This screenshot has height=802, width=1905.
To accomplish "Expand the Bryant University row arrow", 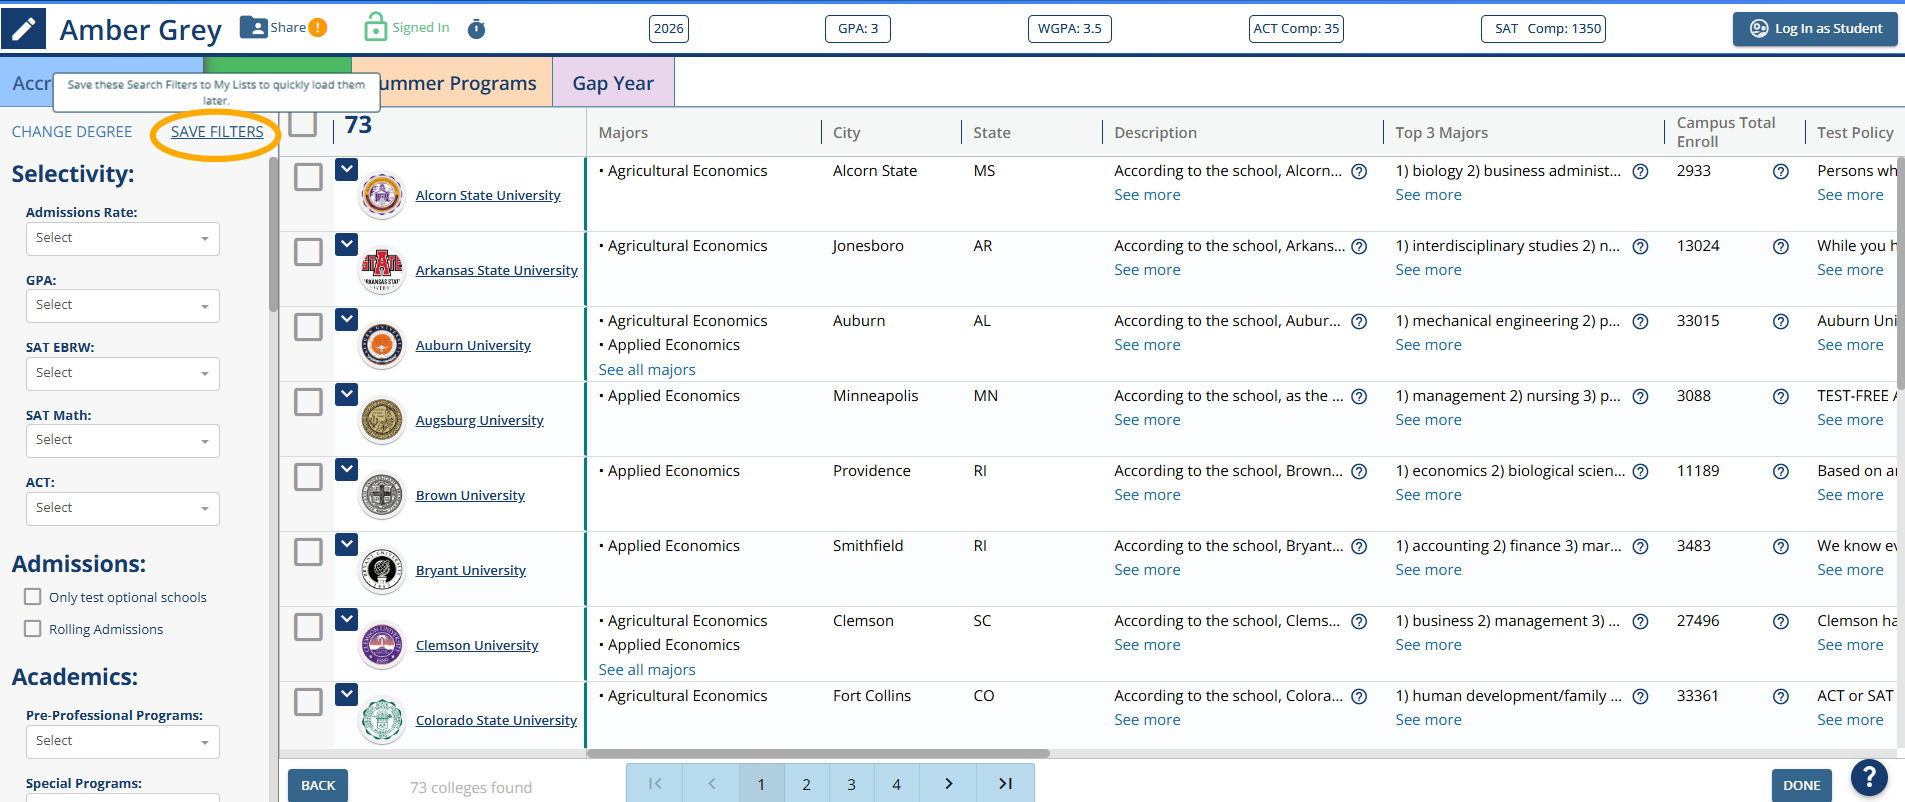I will pos(346,544).
